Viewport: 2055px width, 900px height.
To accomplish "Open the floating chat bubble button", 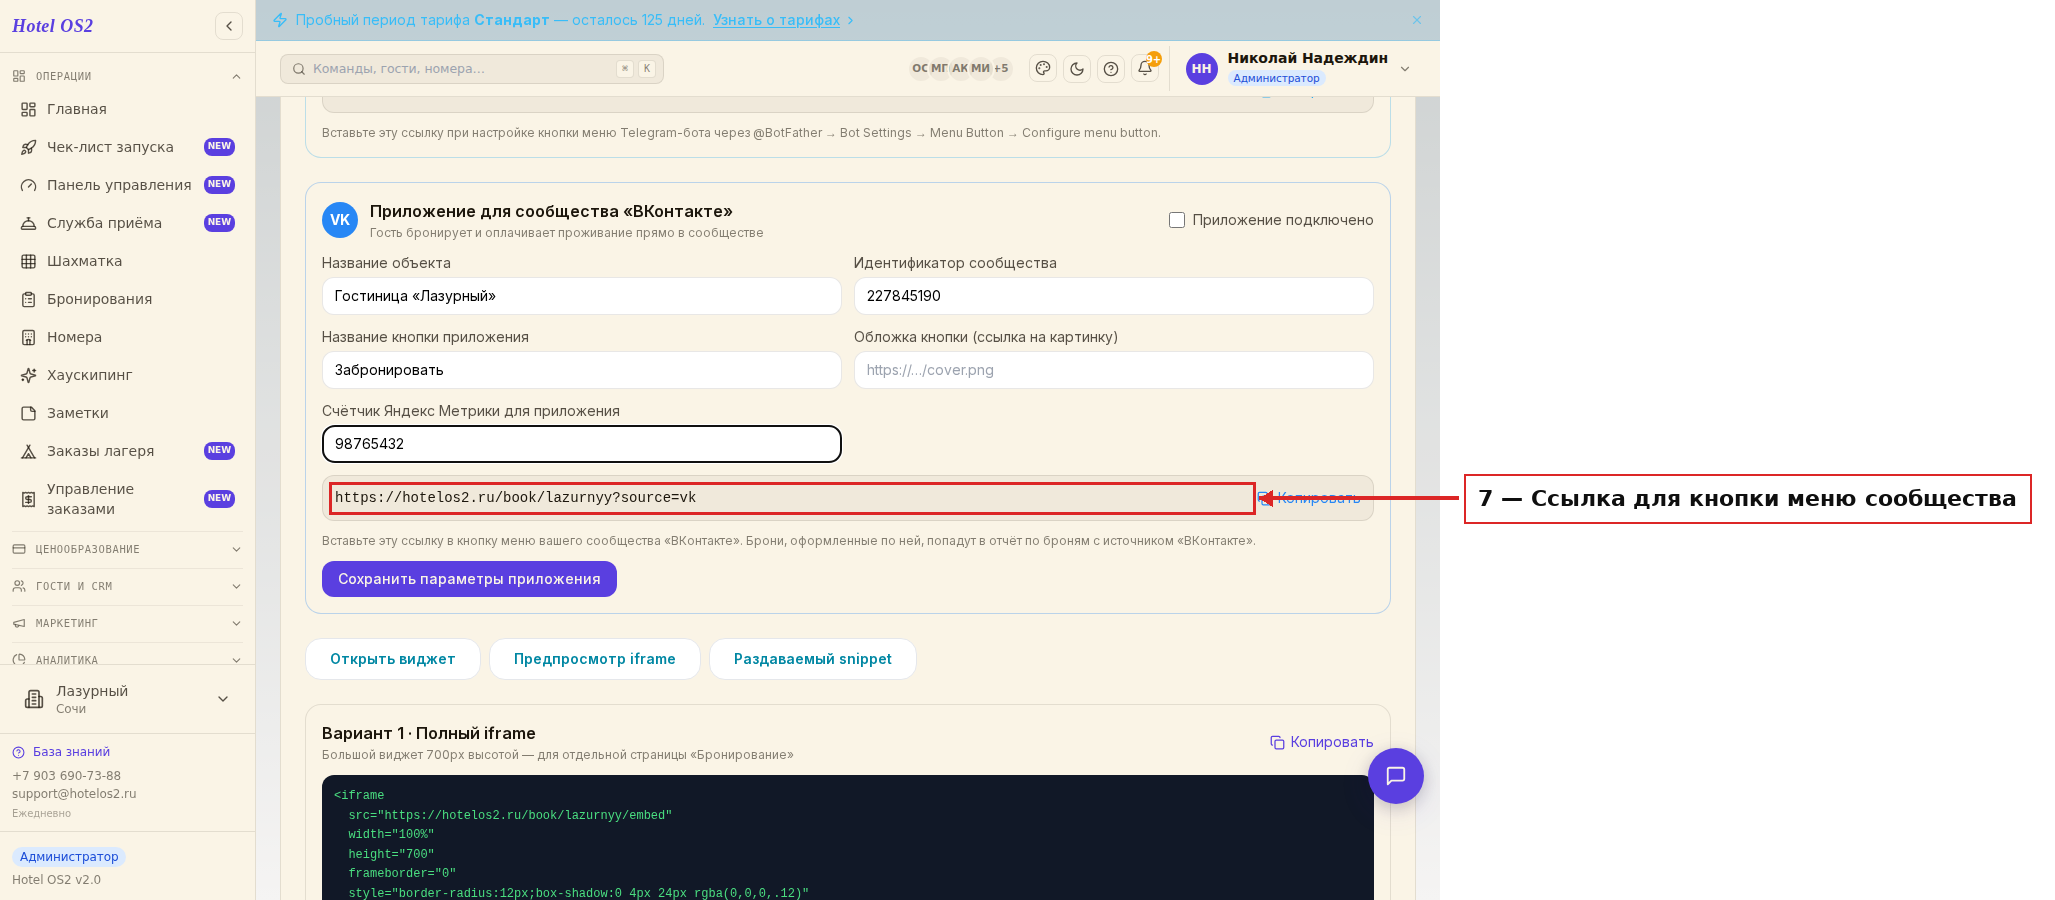I will pyautogui.click(x=1396, y=776).
